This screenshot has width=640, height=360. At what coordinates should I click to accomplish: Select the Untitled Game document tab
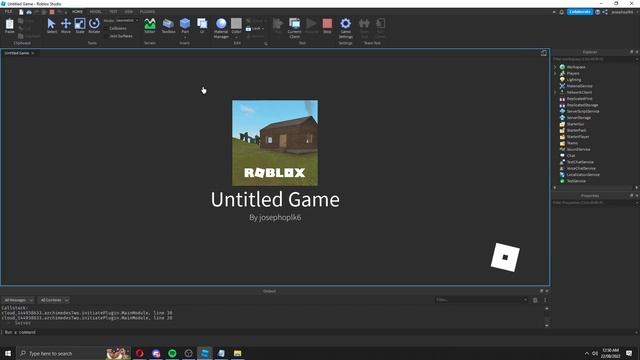17,53
